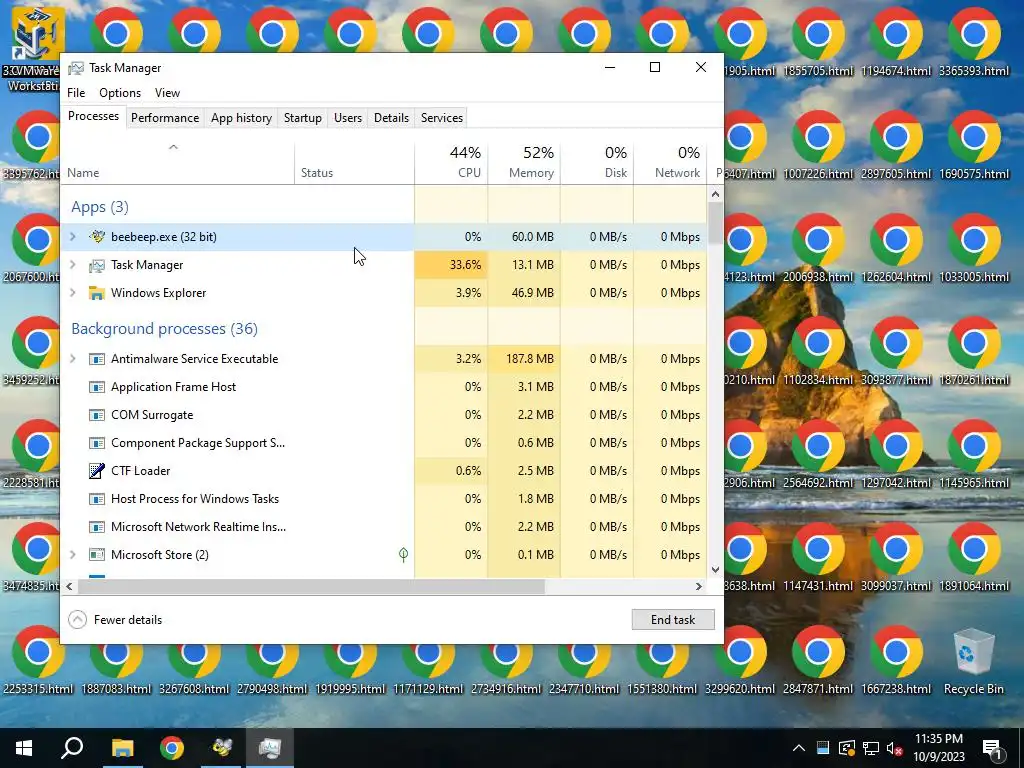Image resolution: width=1024 pixels, height=768 pixels.
Task: Expand the Windows Explorer process entry
Action: click(x=73, y=293)
